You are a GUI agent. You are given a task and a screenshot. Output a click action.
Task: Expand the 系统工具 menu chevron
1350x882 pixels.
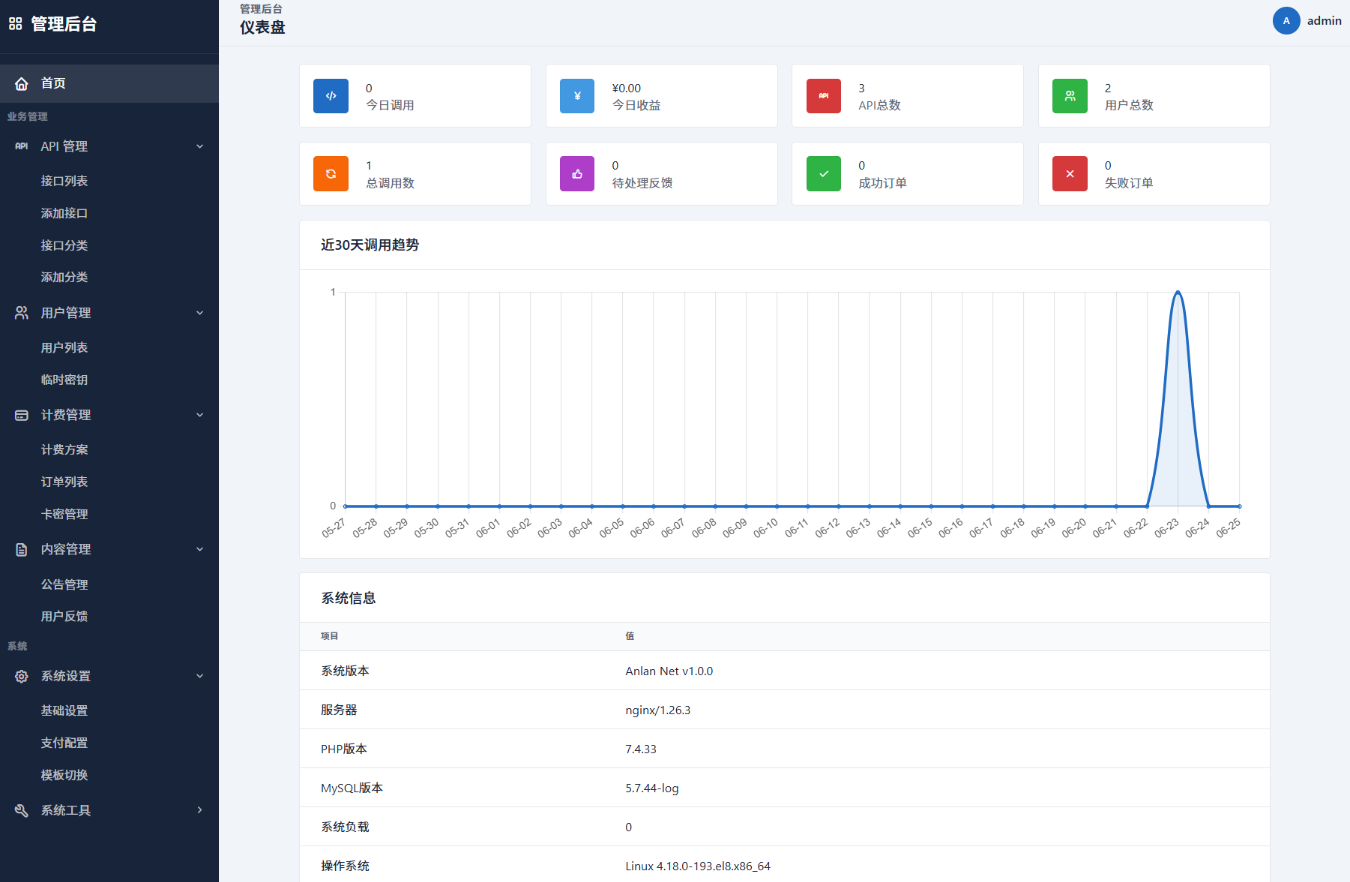199,810
